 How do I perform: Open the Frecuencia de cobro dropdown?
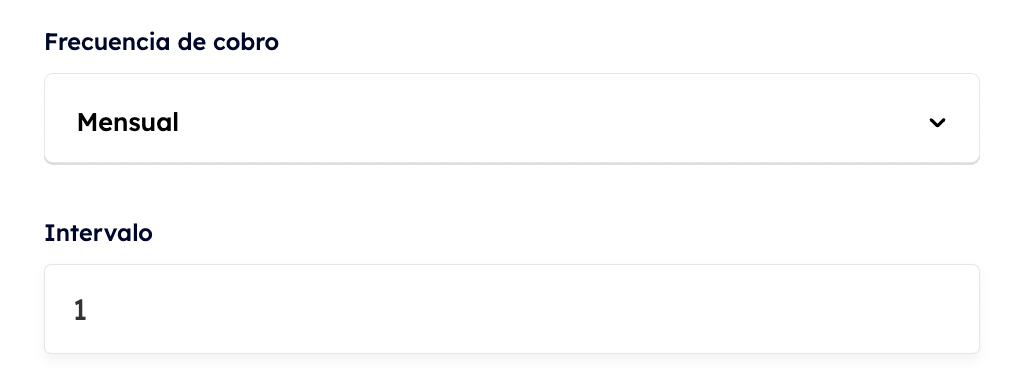click(512, 119)
